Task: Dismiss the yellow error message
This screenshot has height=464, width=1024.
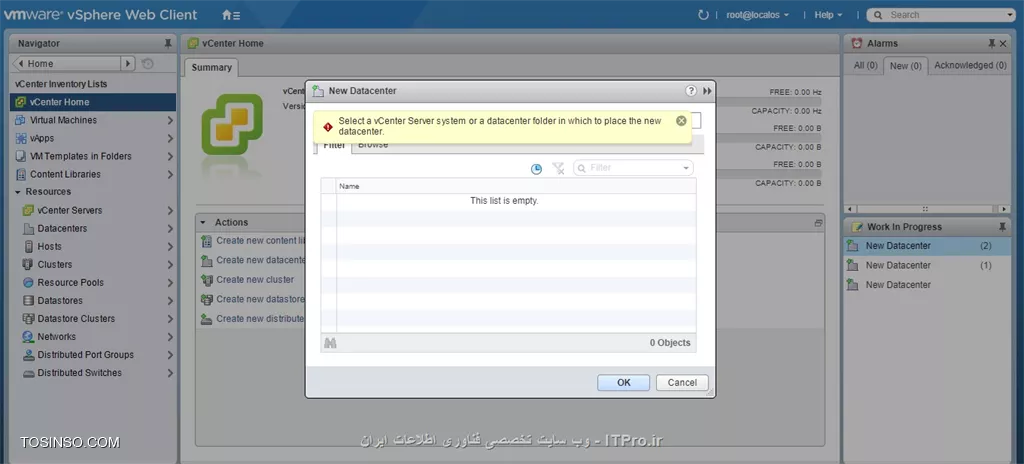Action: point(681,121)
